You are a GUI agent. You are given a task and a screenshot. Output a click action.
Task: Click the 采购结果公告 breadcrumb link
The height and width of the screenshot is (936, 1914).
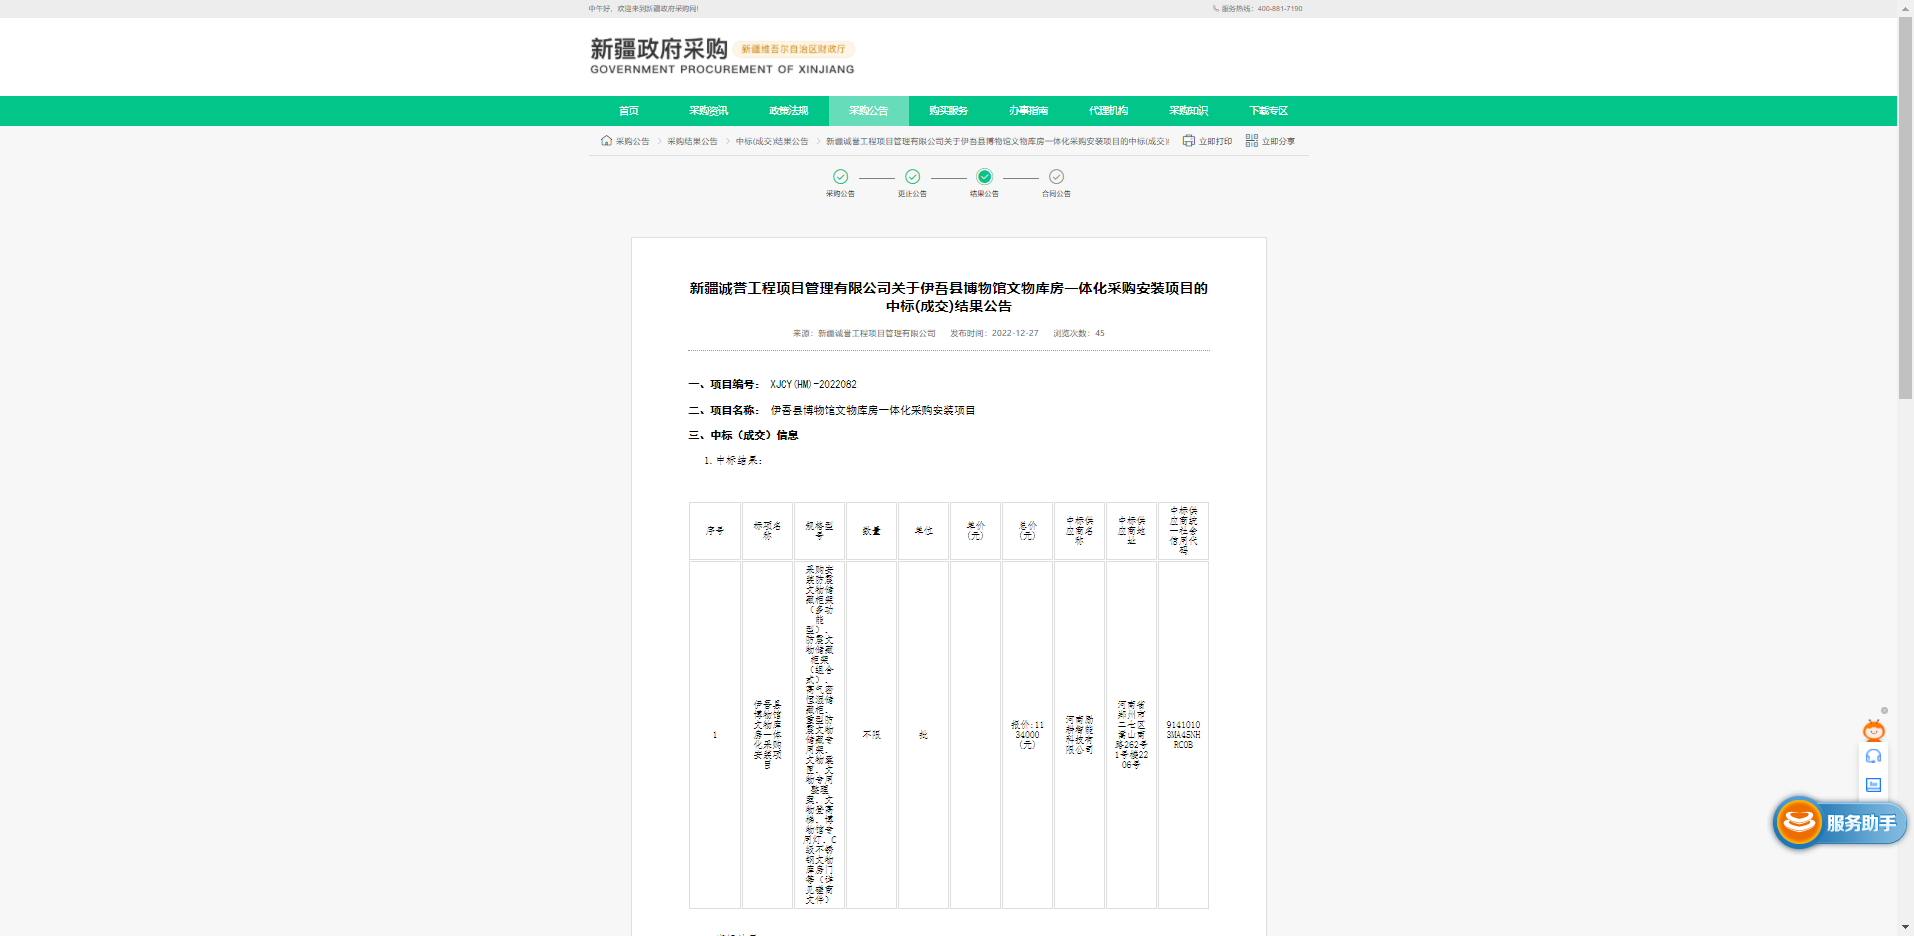(692, 142)
